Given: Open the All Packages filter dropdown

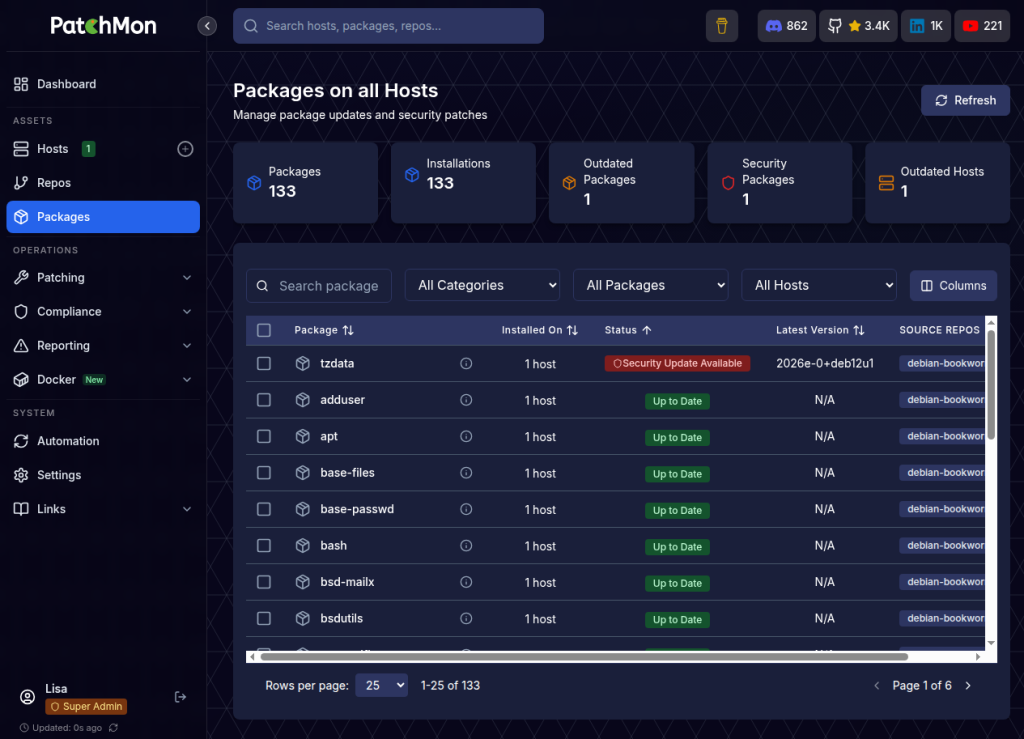Looking at the screenshot, I should pos(650,285).
